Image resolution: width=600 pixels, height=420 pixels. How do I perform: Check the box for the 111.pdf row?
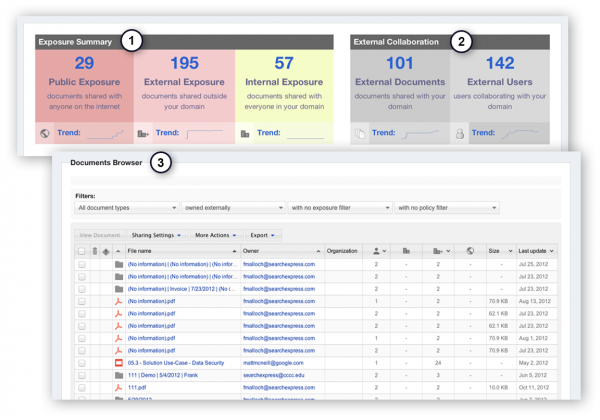(x=82, y=385)
